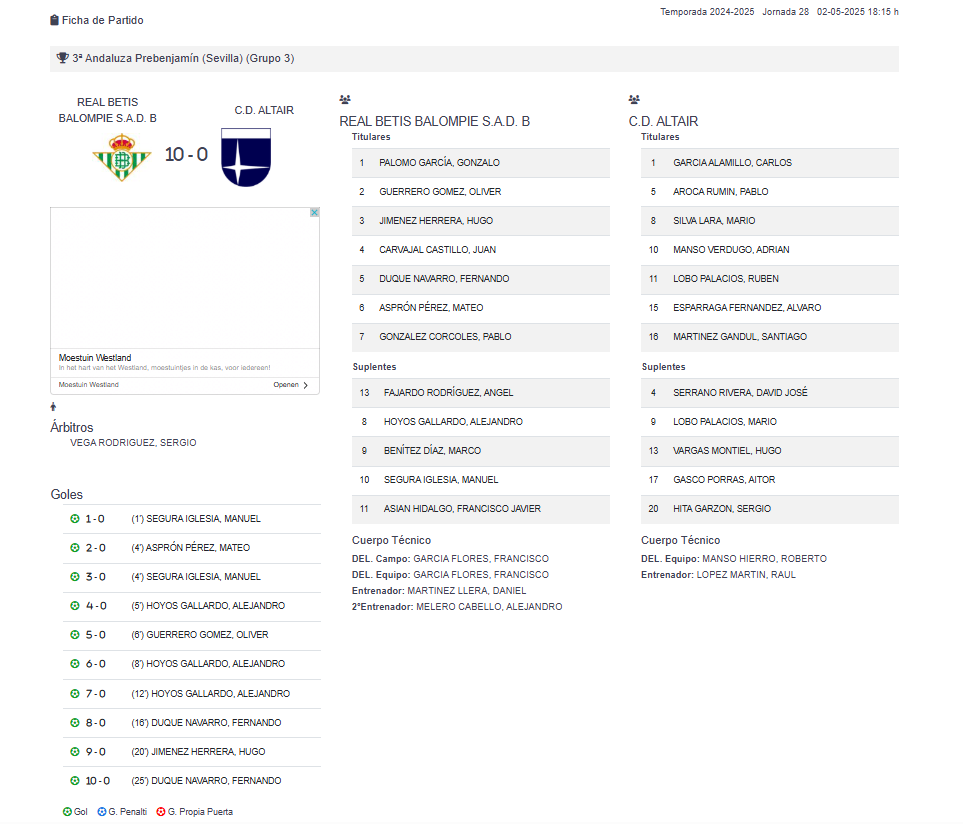Click the goal icon for 4-0

75,606
